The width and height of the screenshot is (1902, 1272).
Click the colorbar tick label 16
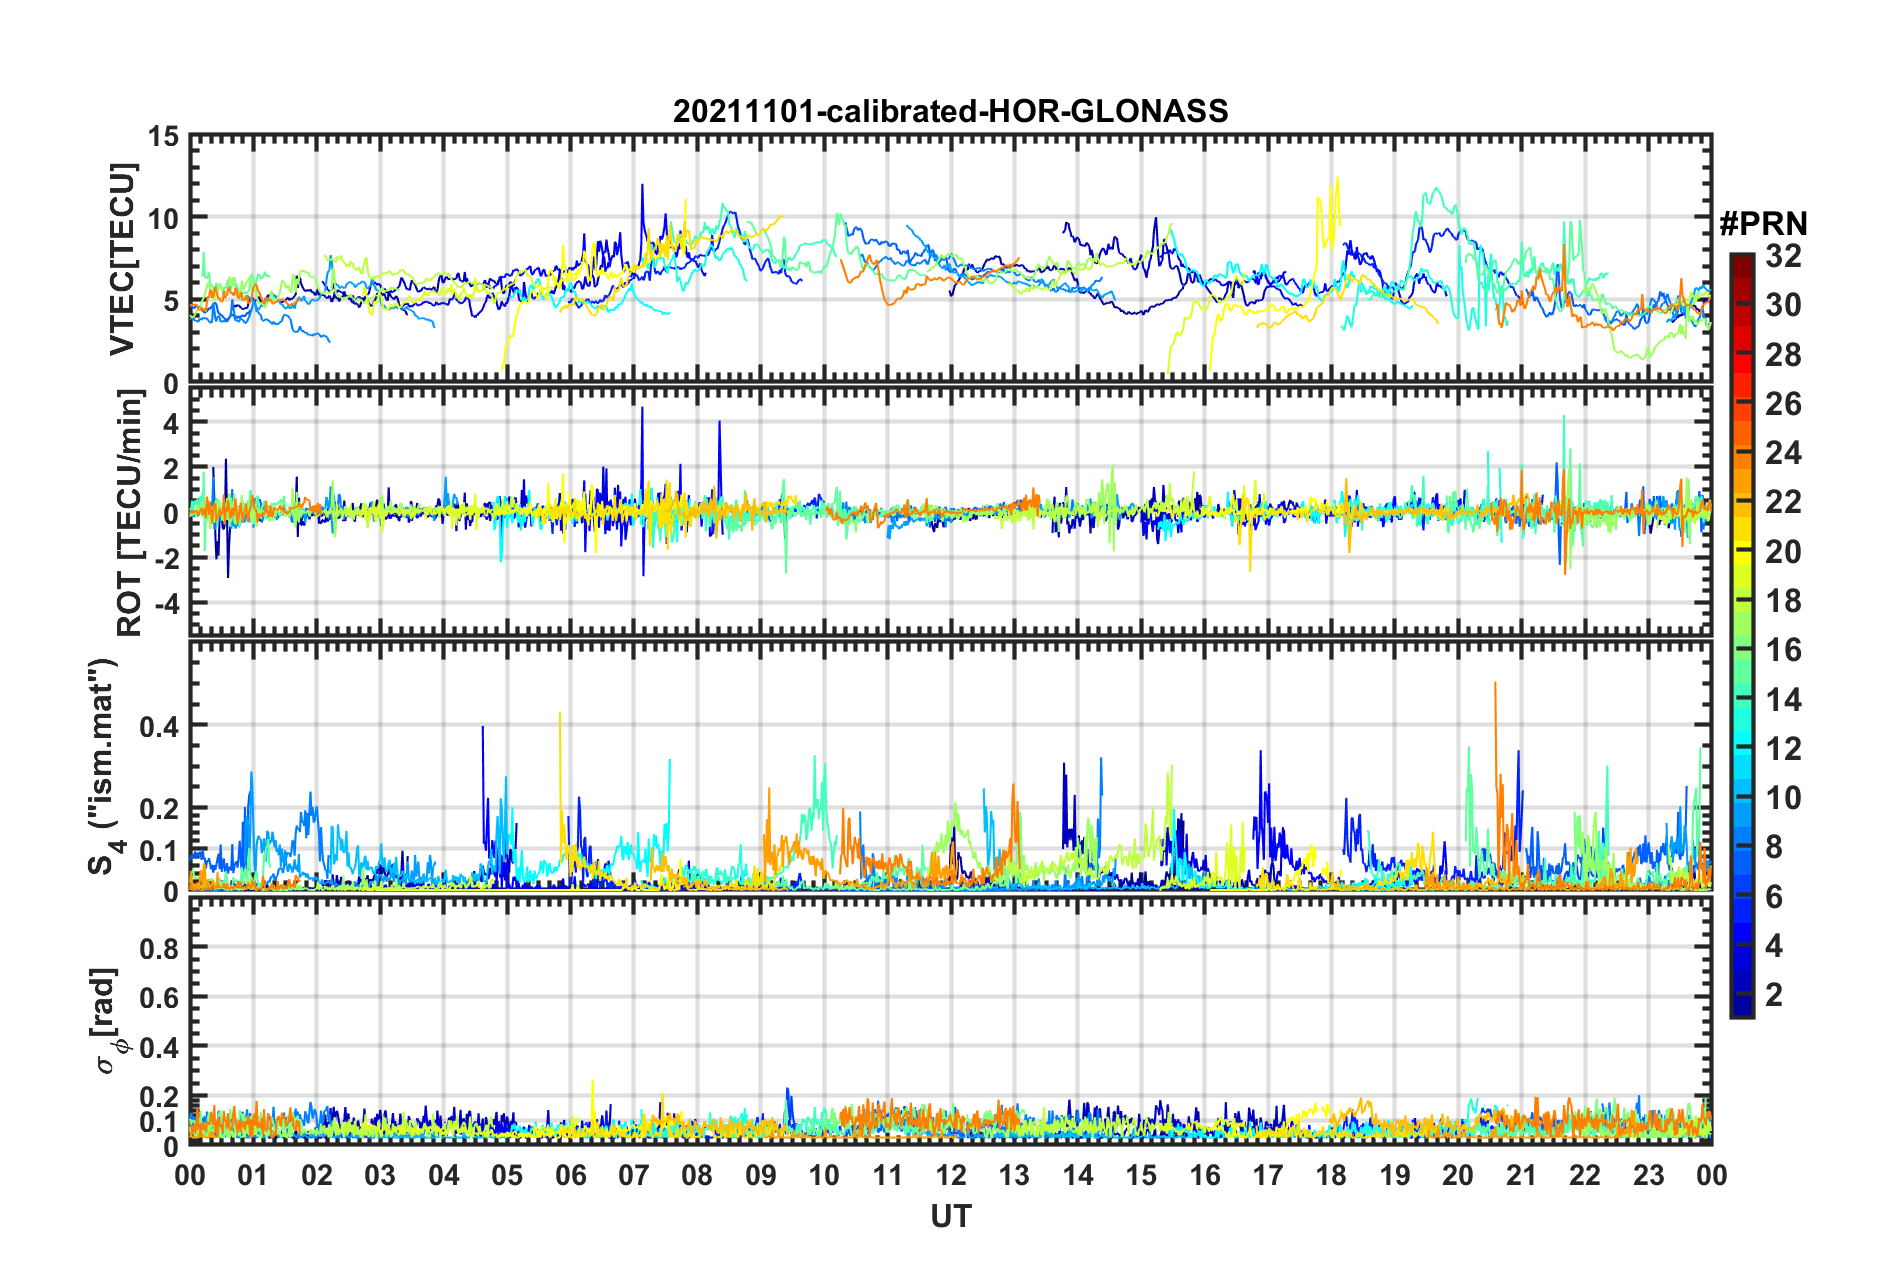pyautogui.click(x=1783, y=650)
